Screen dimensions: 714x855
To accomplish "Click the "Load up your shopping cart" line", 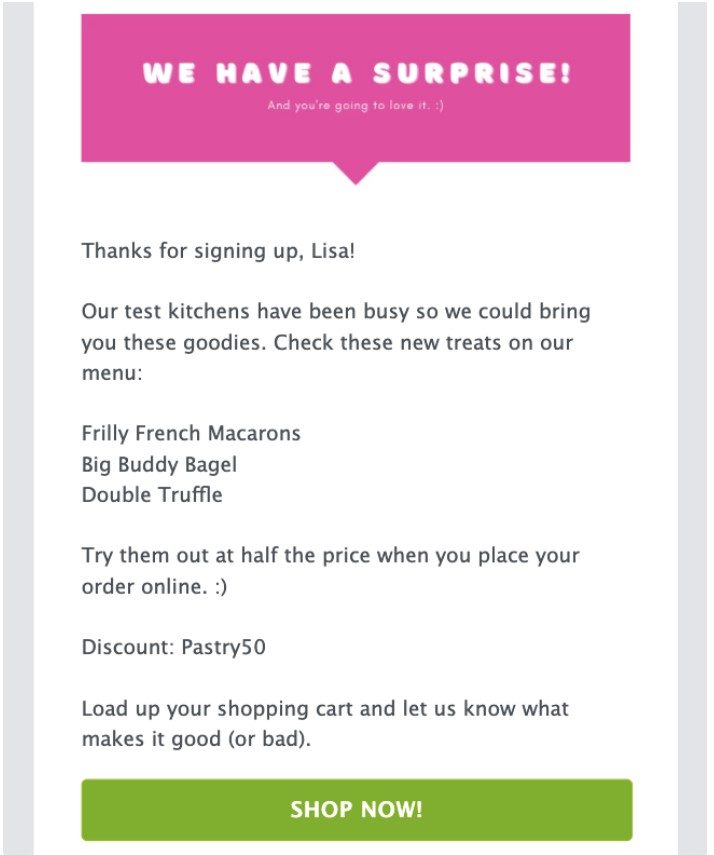I will pos(325,708).
